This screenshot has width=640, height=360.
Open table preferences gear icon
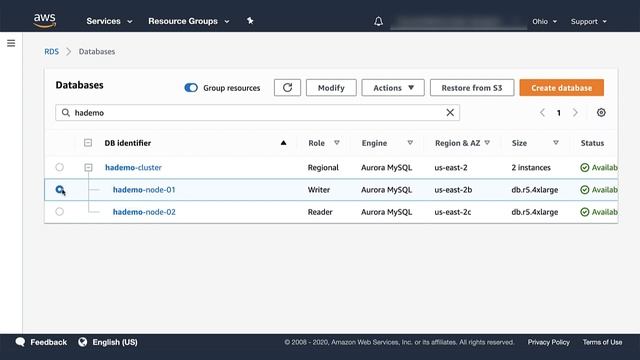coord(601,113)
